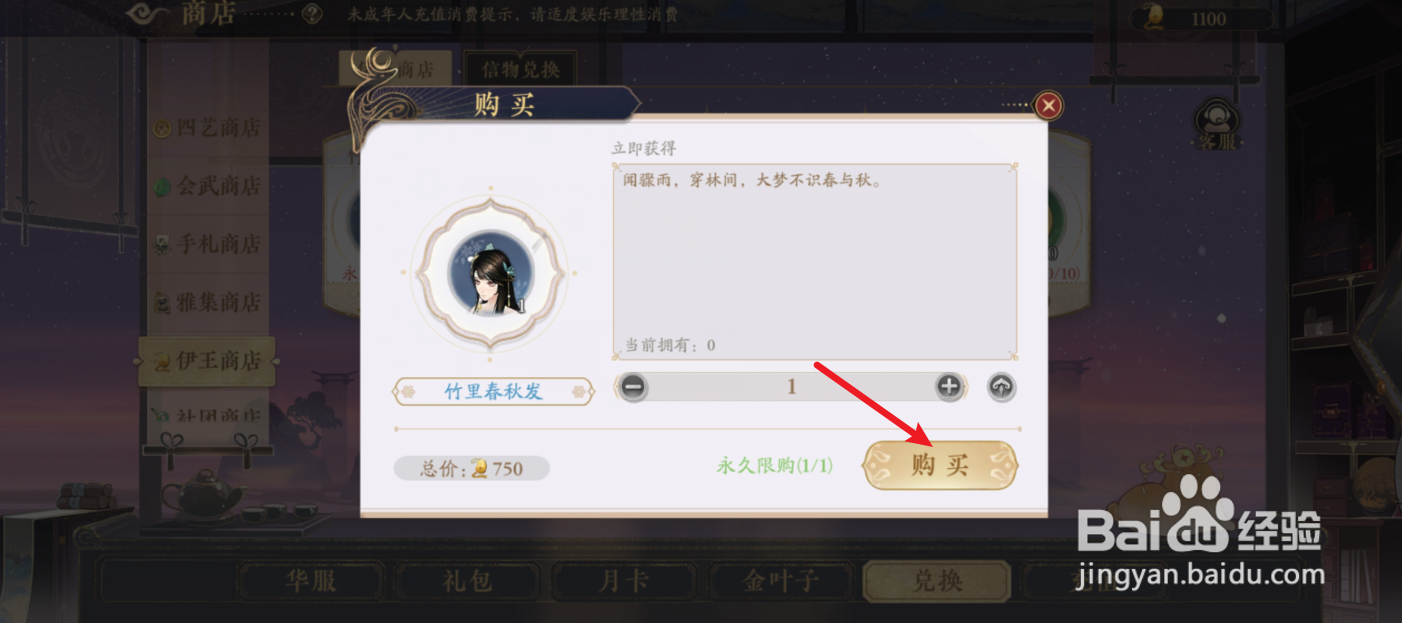
Task: Select the 兑换 bottom tab
Action: [x=937, y=581]
